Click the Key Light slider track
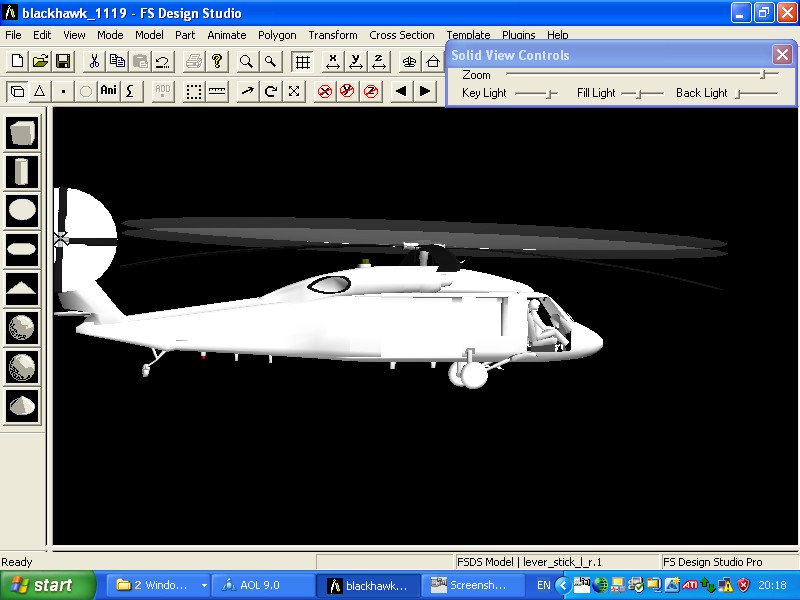Viewport: 800px width, 600px height. pos(537,93)
